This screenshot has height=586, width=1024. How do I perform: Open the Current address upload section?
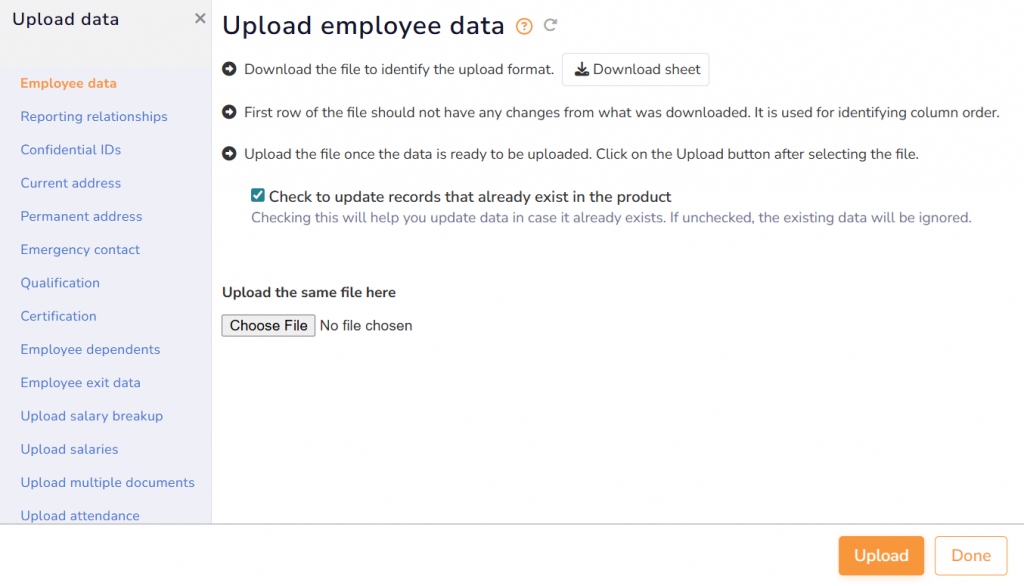[x=70, y=183]
